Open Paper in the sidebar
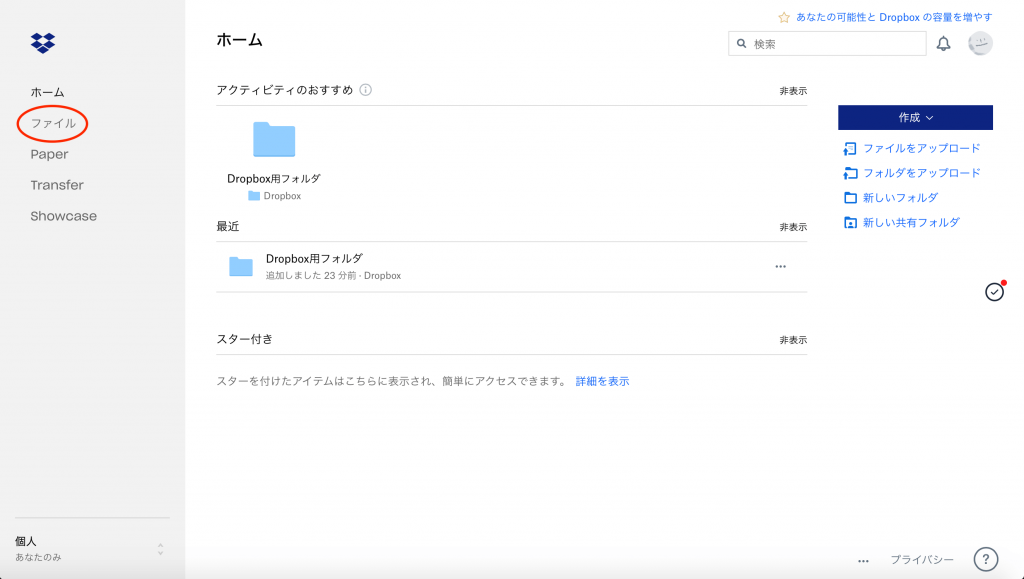The height and width of the screenshot is (579, 1024). pyautogui.click(x=50, y=155)
